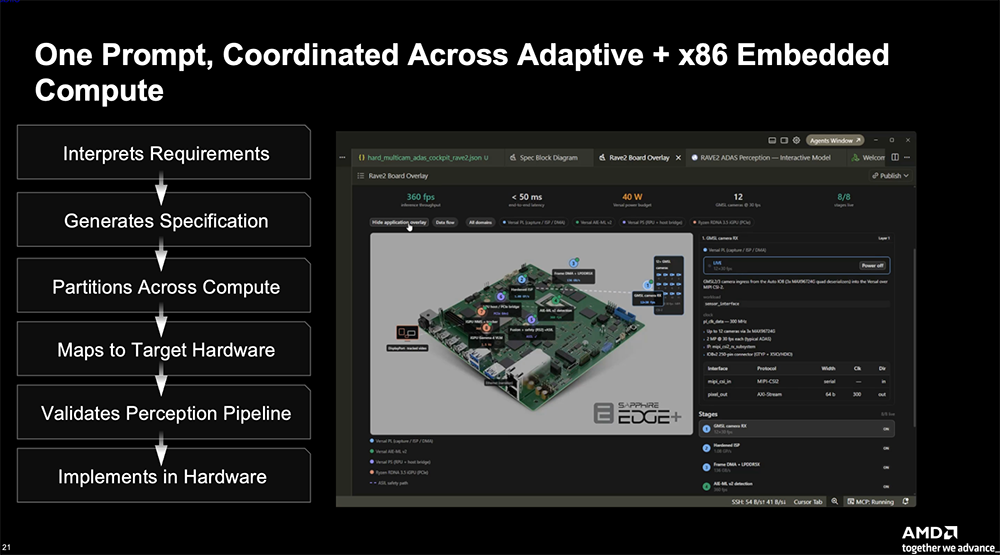Click the 360 fps inference throughput metric
1000x555 pixels.
tap(420, 200)
